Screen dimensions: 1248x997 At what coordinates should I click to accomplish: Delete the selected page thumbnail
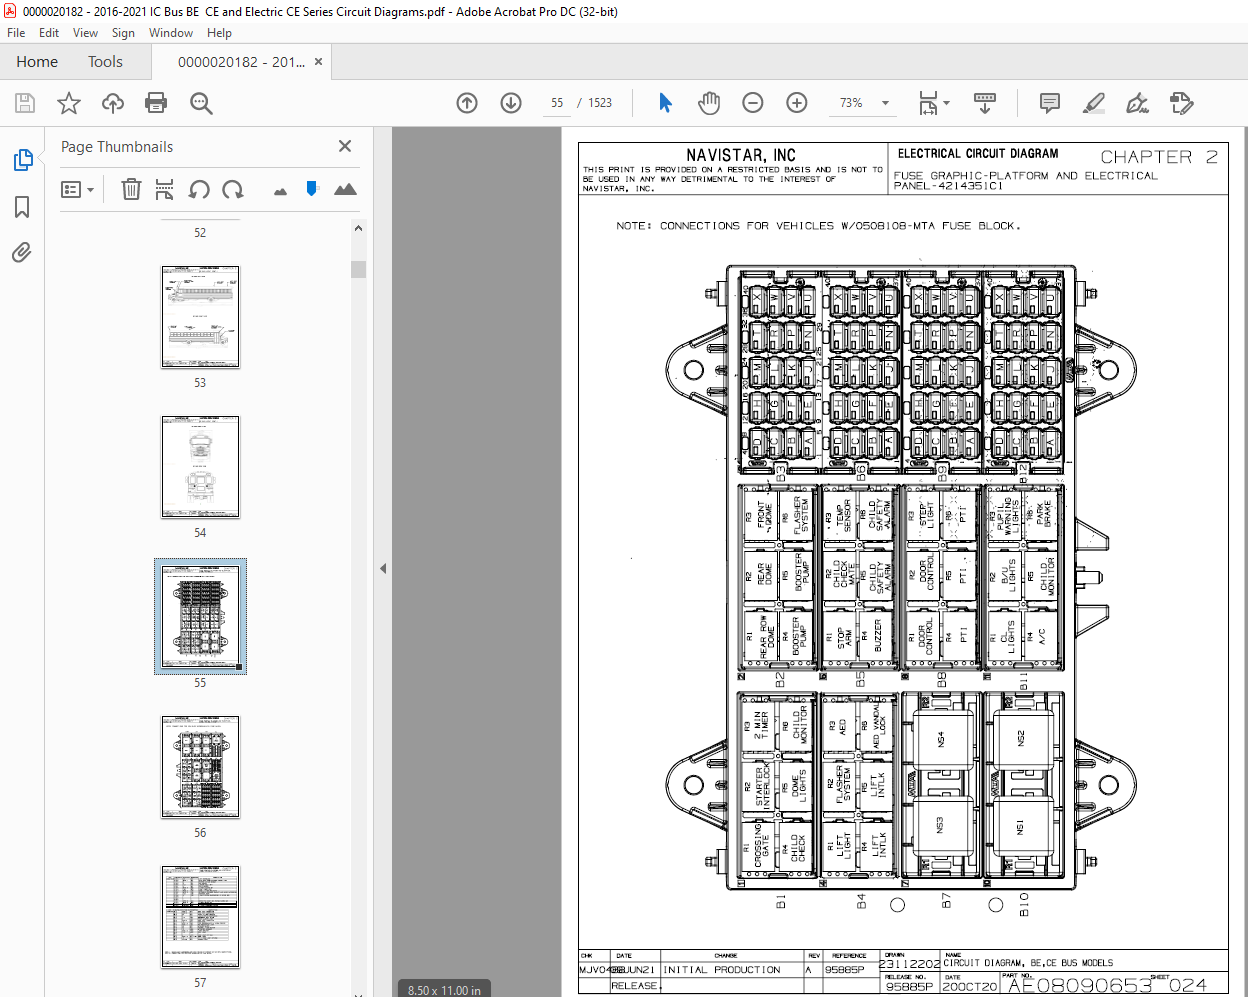click(131, 189)
